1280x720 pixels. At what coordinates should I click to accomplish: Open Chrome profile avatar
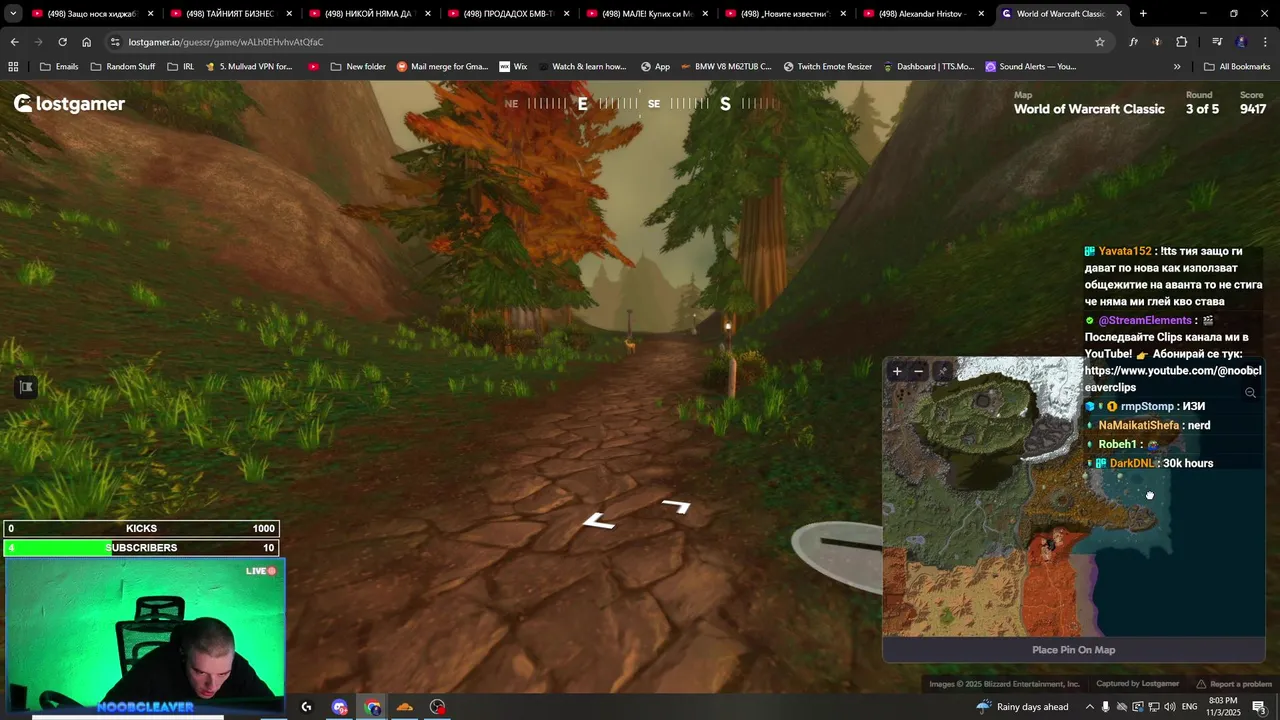[1241, 42]
